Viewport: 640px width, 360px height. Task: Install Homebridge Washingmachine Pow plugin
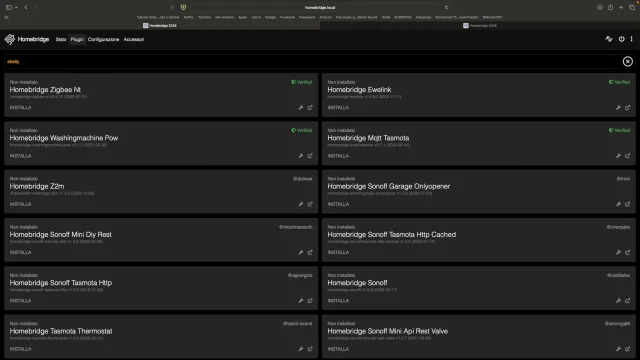pos(20,156)
